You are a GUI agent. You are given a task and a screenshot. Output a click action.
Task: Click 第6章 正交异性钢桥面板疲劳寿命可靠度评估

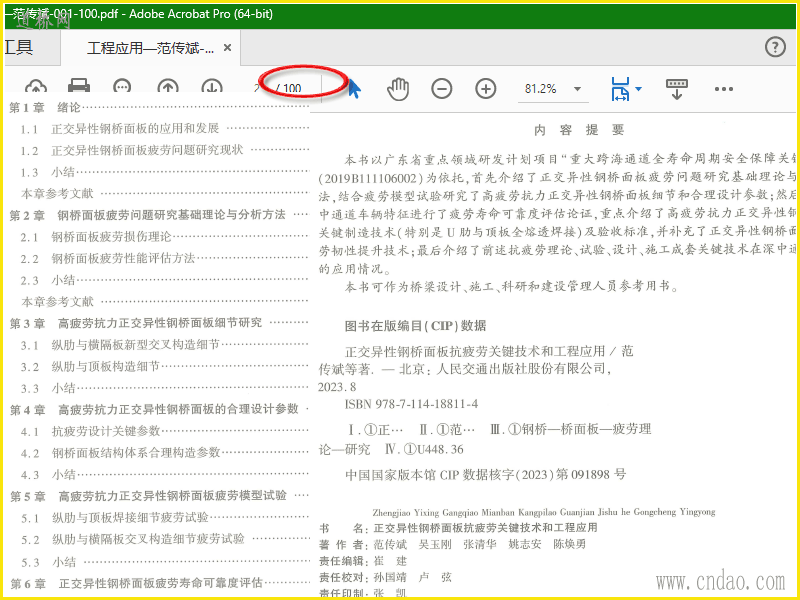click(x=159, y=583)
